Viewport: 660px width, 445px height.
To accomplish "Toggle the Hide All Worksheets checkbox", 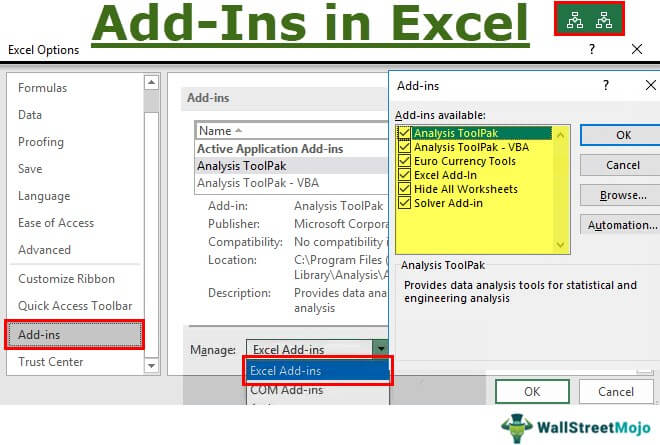I will [404, 189].
